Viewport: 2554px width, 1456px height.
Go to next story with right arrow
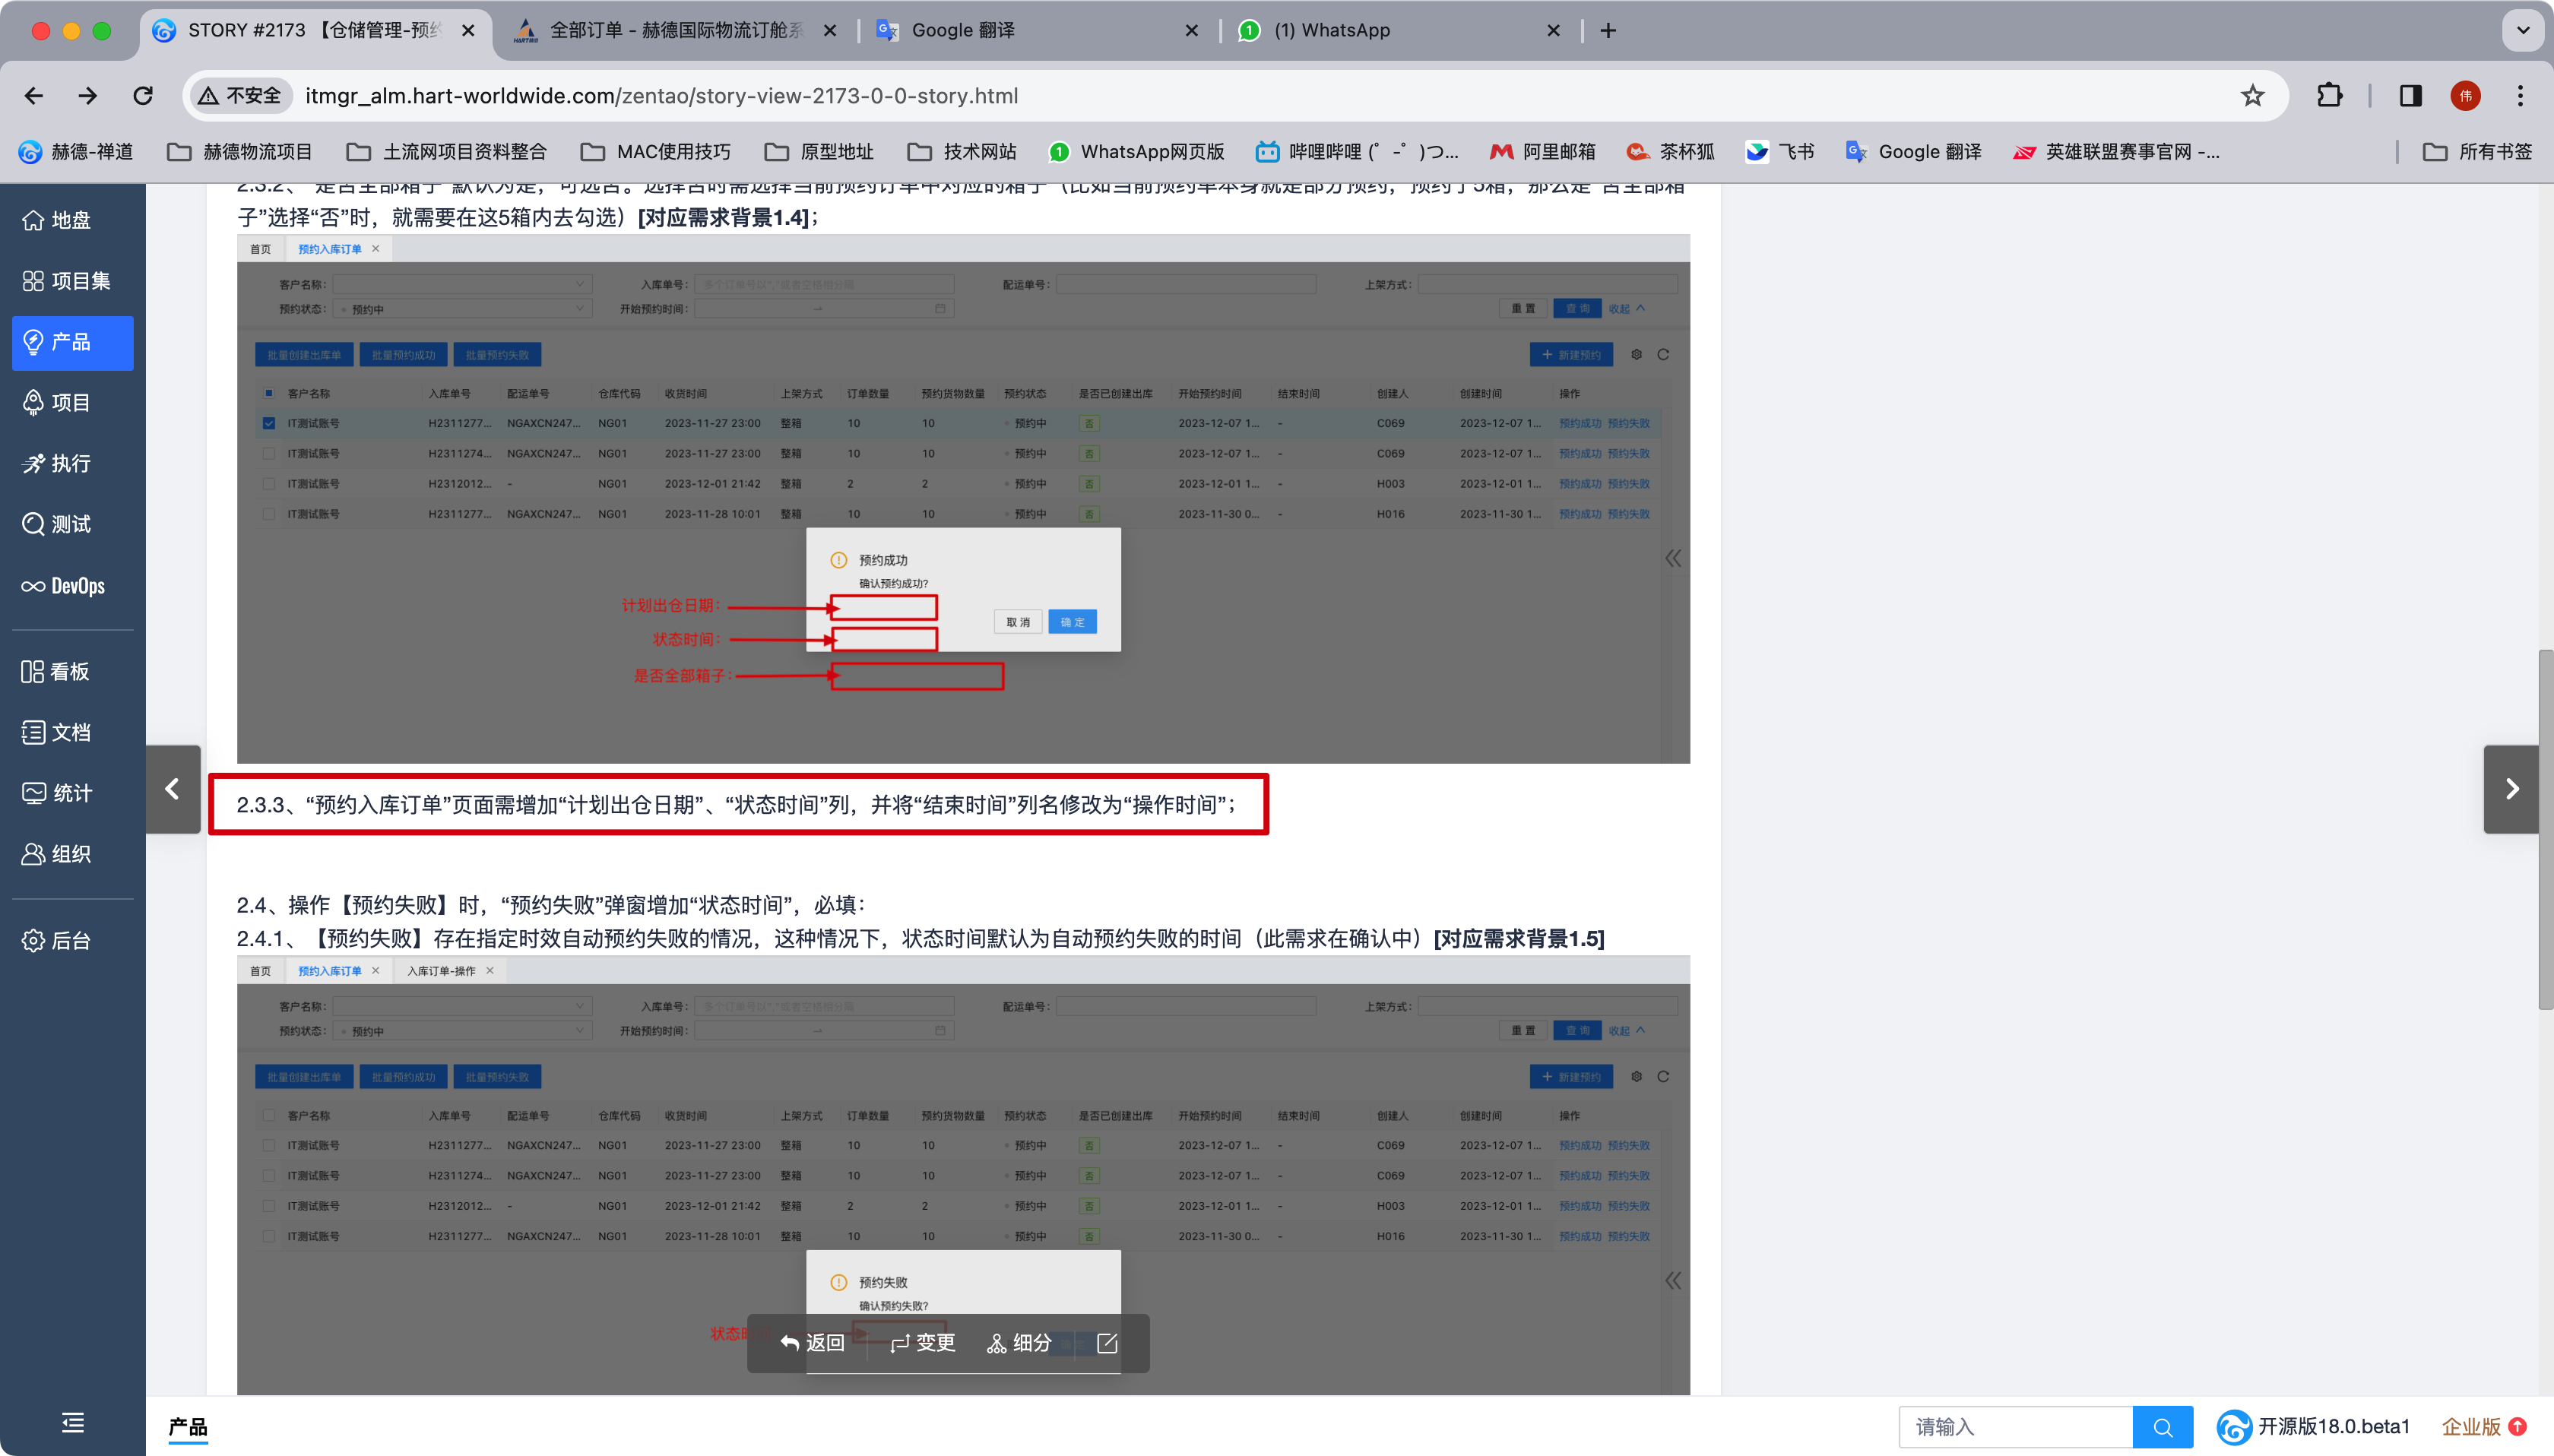(x=2511, y=789)
